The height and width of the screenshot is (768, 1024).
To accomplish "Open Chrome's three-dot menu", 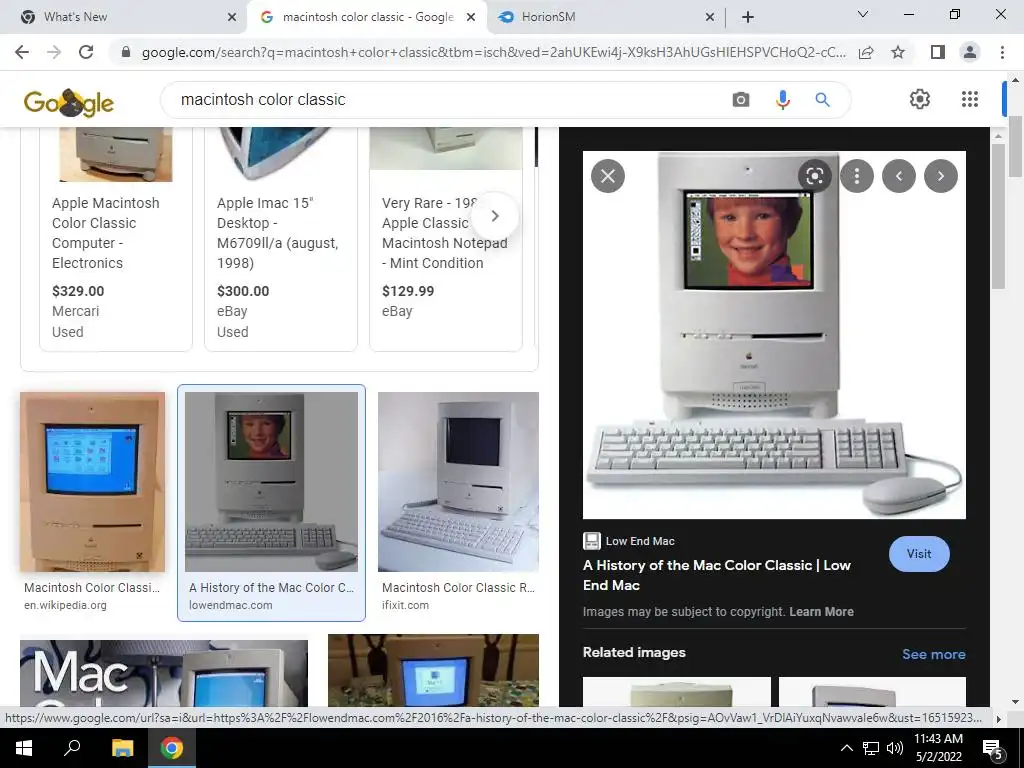I will click(1002, 52).
